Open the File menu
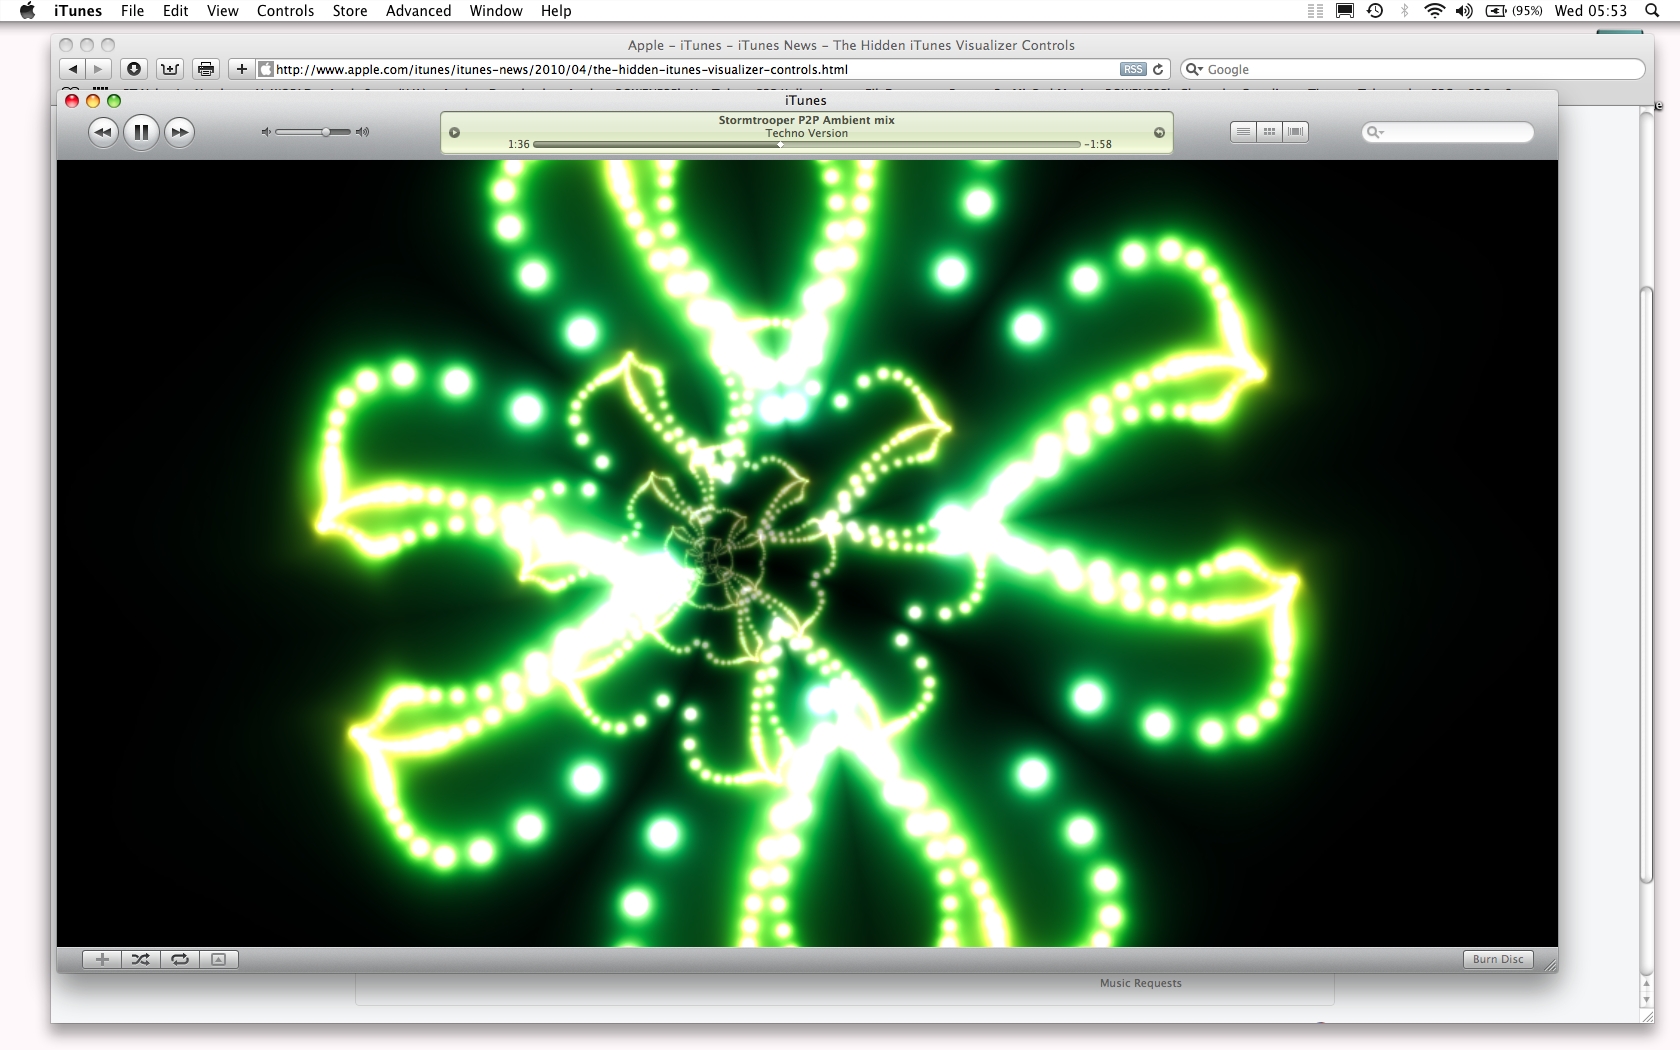The height and width of the screenshot is (1050, 1680). pyautogui.click(x=132, y=11)
